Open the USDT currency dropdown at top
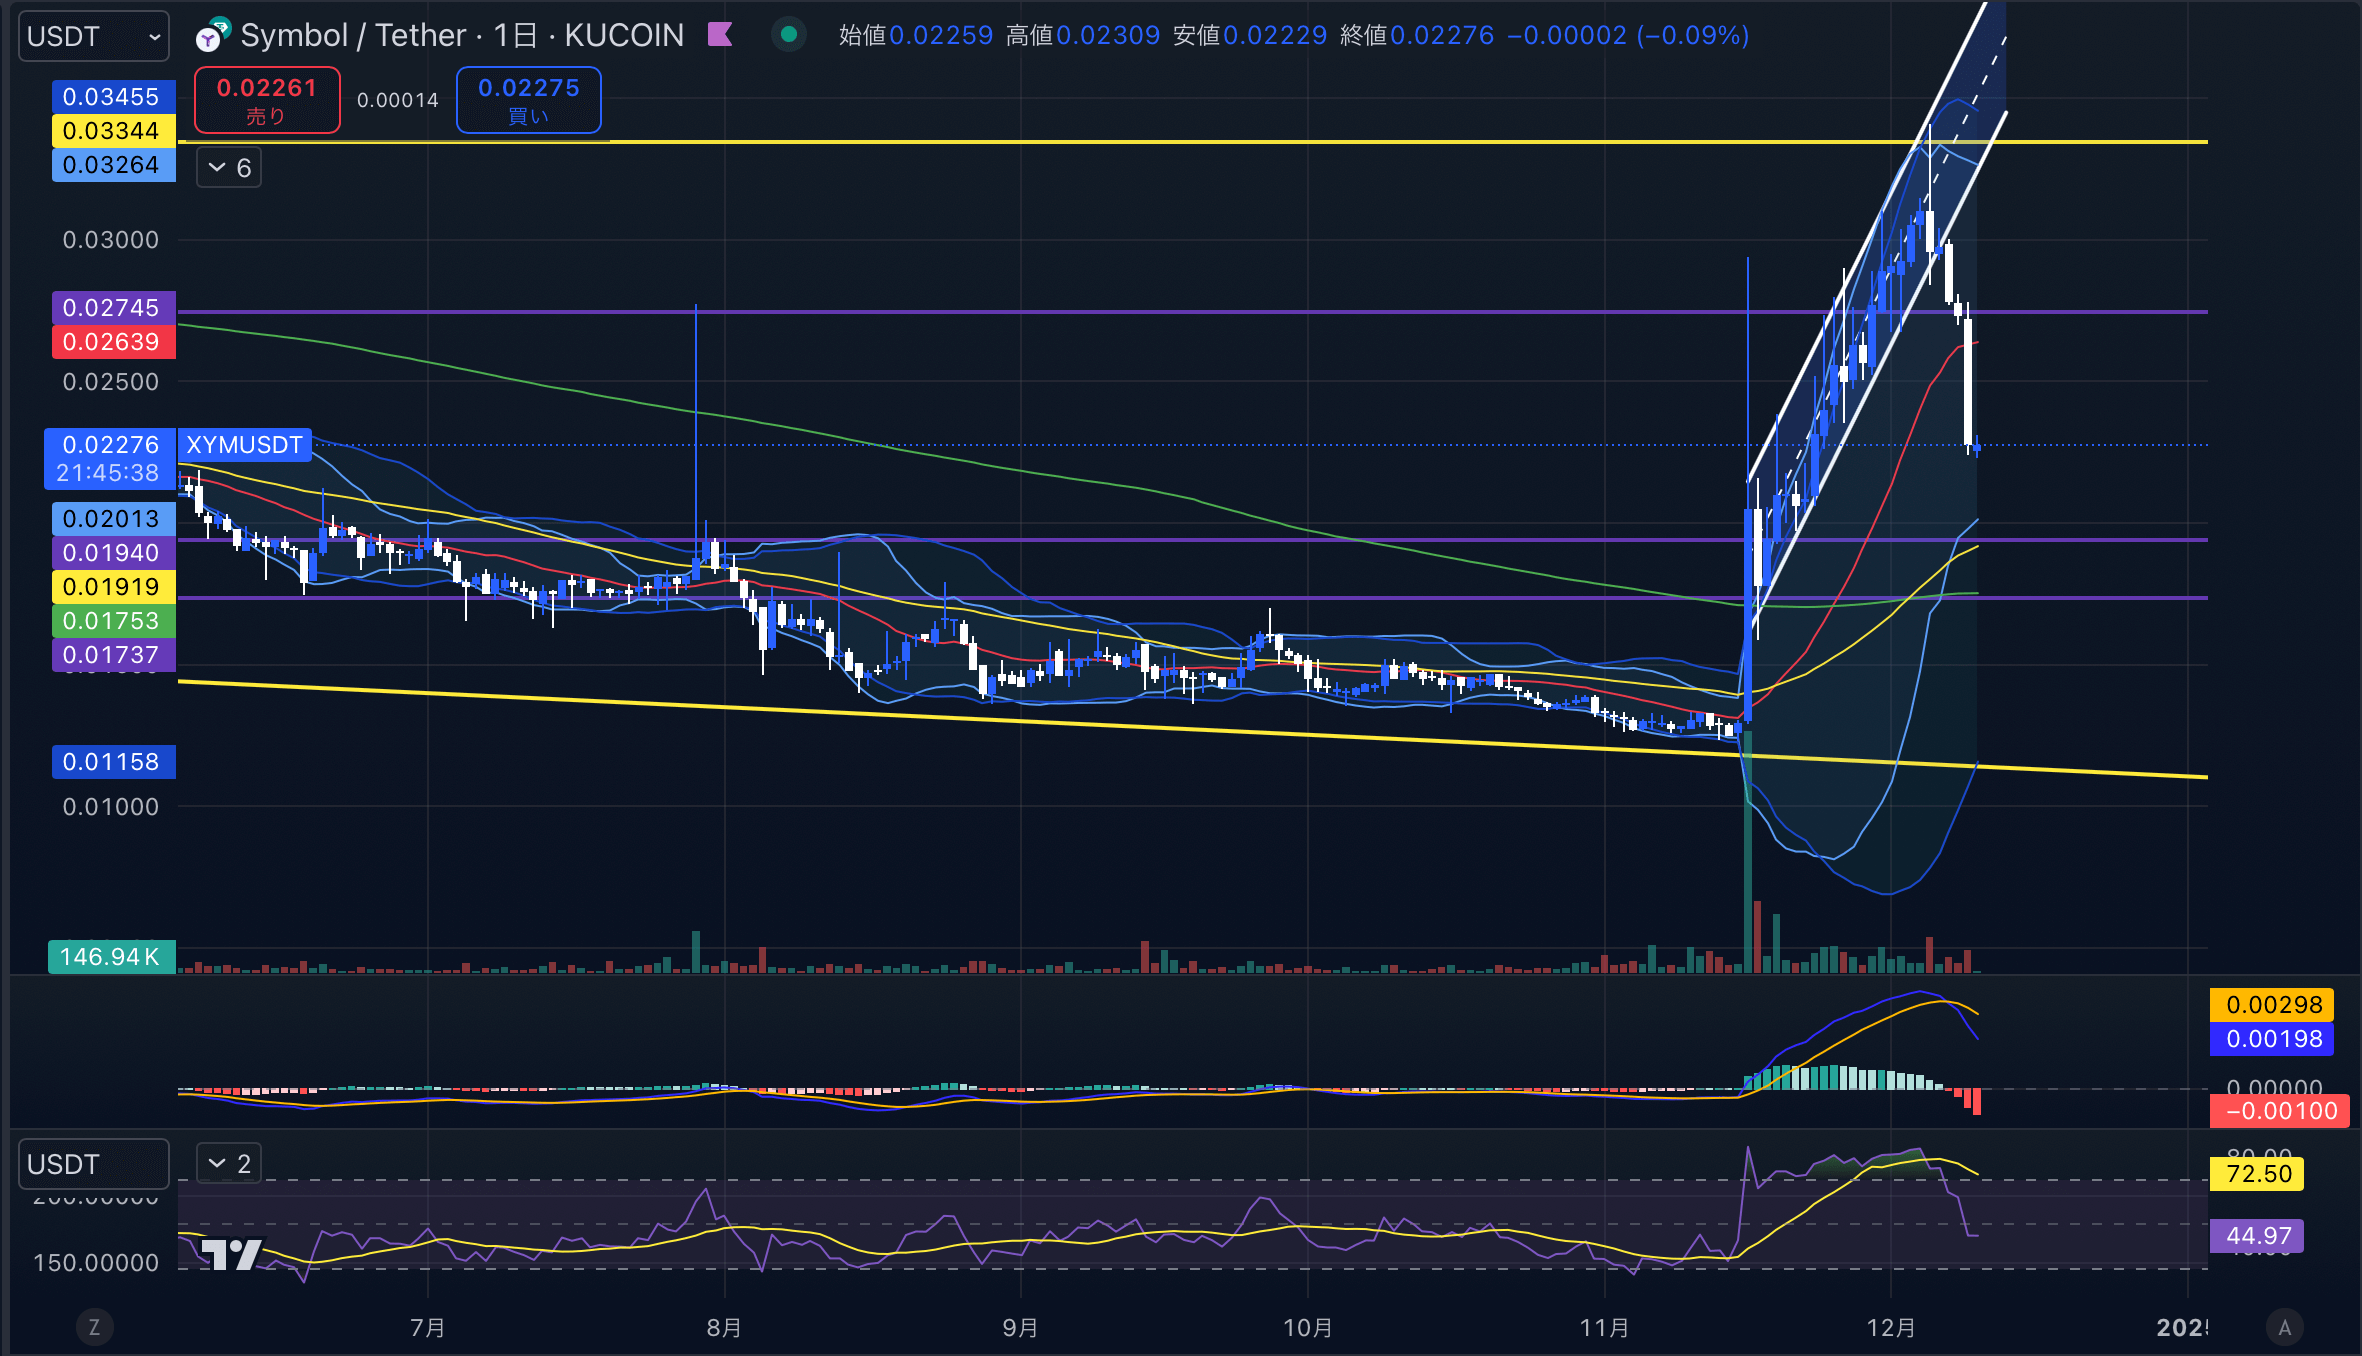Image resolution: width=2362 pixels, height=1356 pixels. coord(94,37)
